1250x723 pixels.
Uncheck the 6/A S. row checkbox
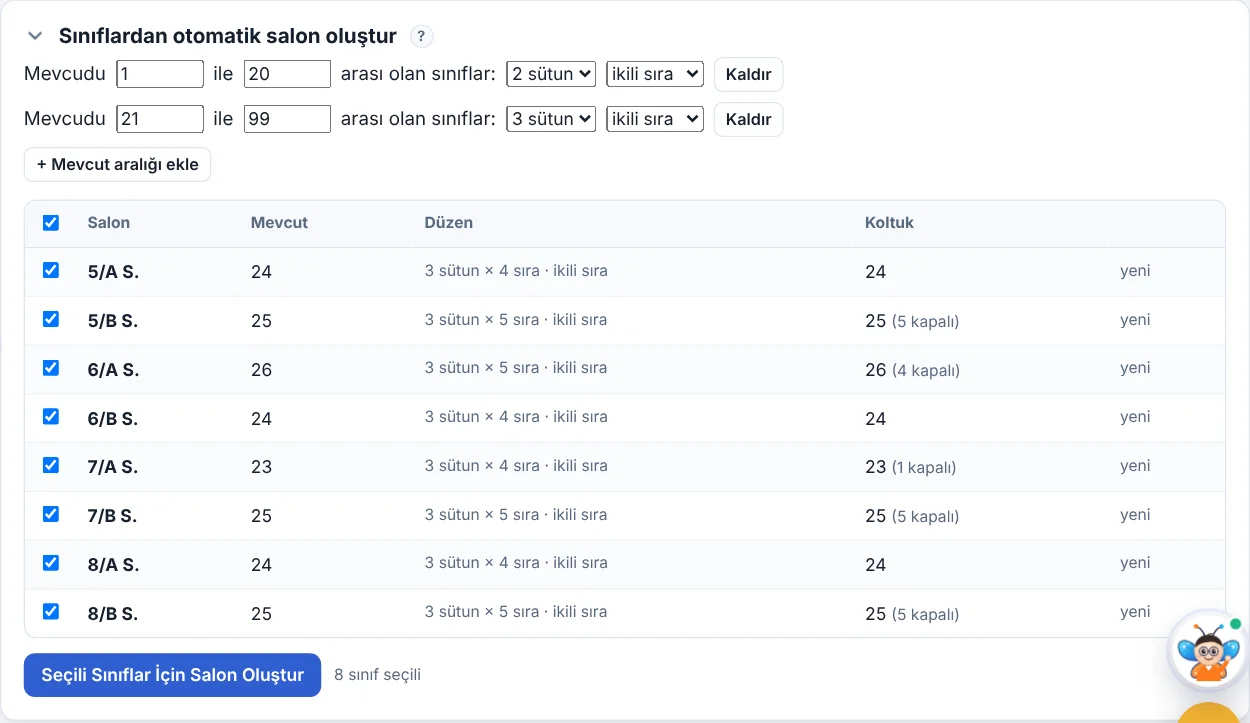click(51, 368)
